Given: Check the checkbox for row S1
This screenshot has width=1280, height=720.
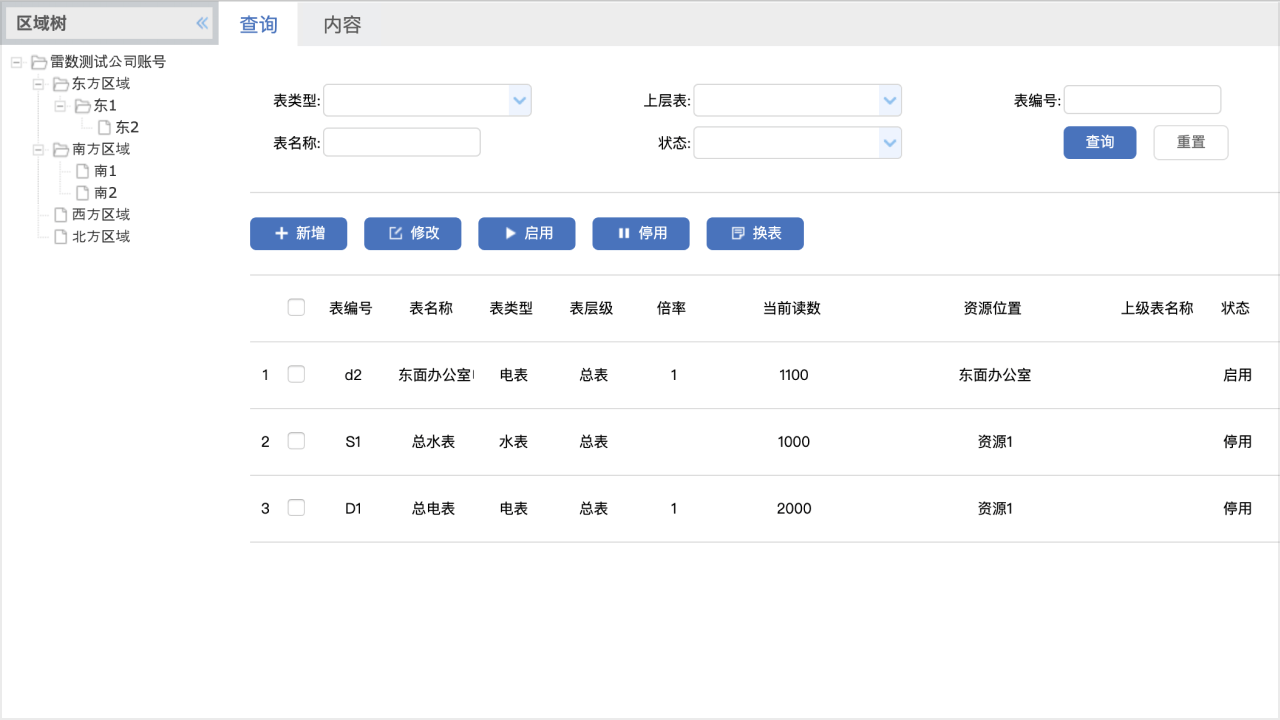Looking at the screenshot, I should [x=296, y=441].
